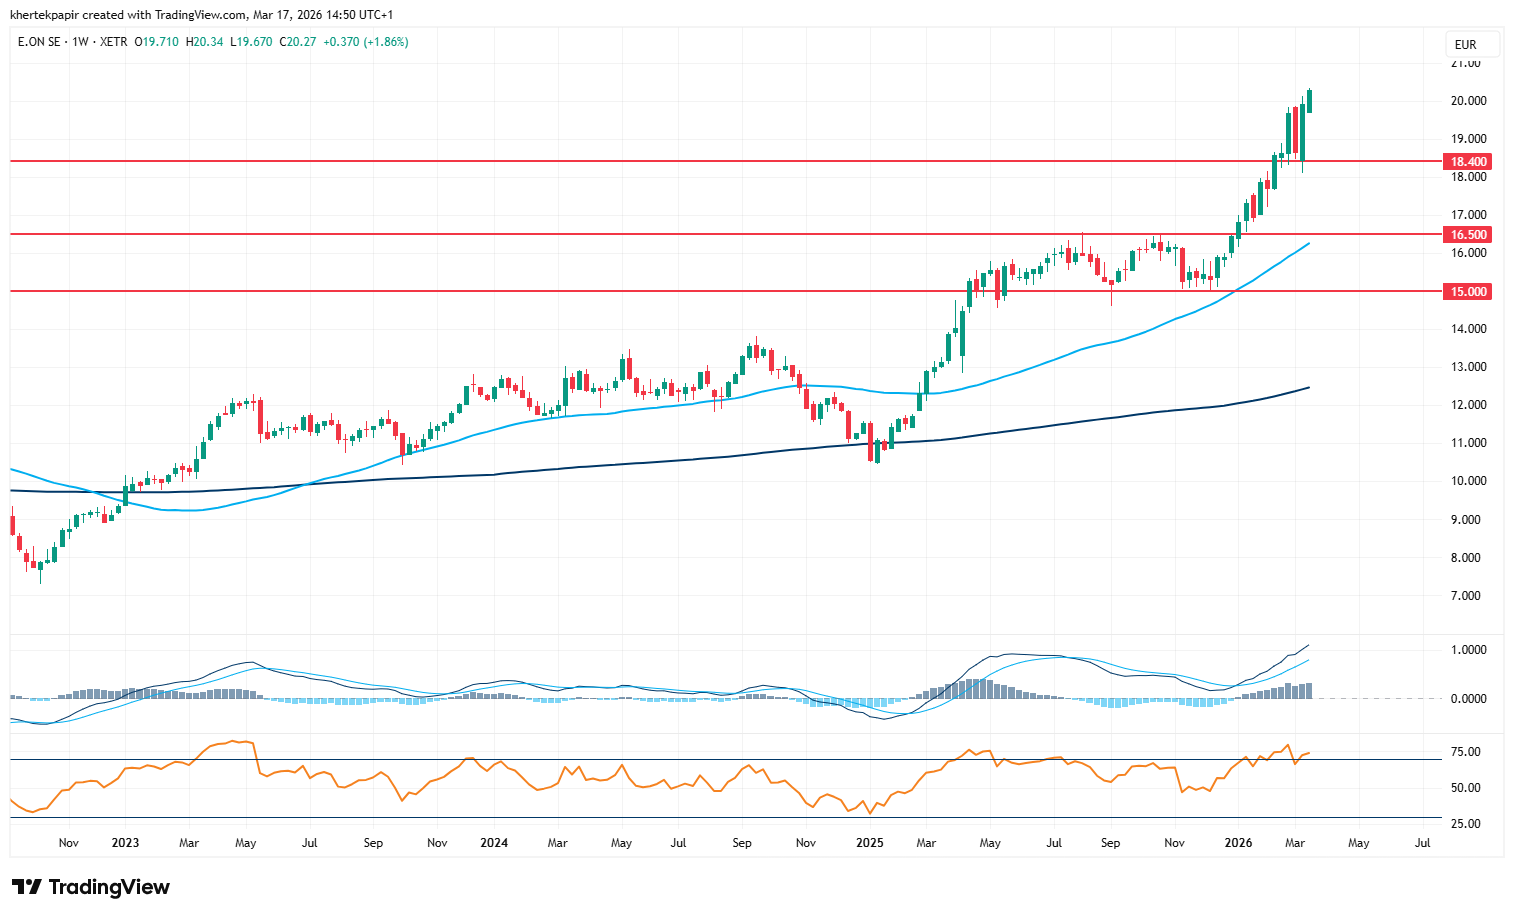Click the 2023 time axis label
Image resolution: width=1514 pixels, height=917 pixels.
[125, 843]
